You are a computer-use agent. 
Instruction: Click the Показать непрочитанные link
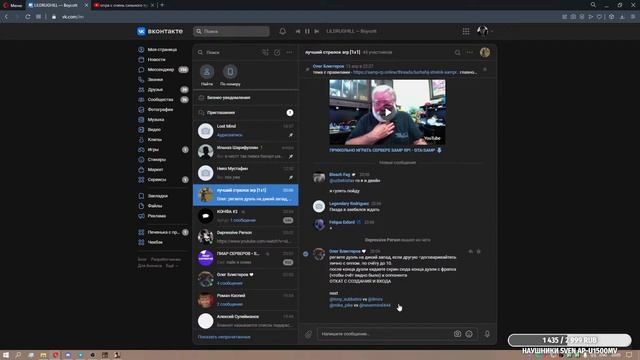point(224,337)
